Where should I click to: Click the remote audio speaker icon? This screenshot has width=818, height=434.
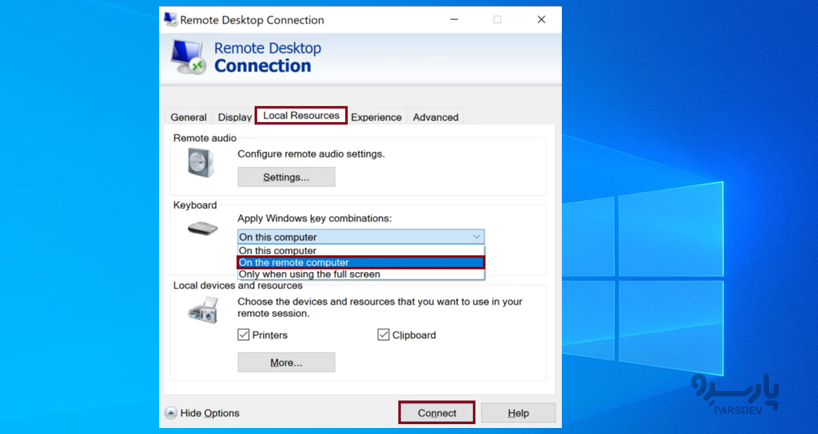[201, 162]
